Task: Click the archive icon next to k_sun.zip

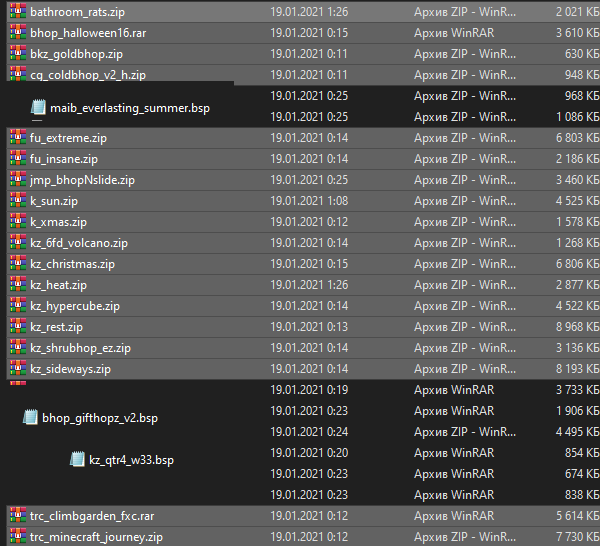Action: pos(18,200)
